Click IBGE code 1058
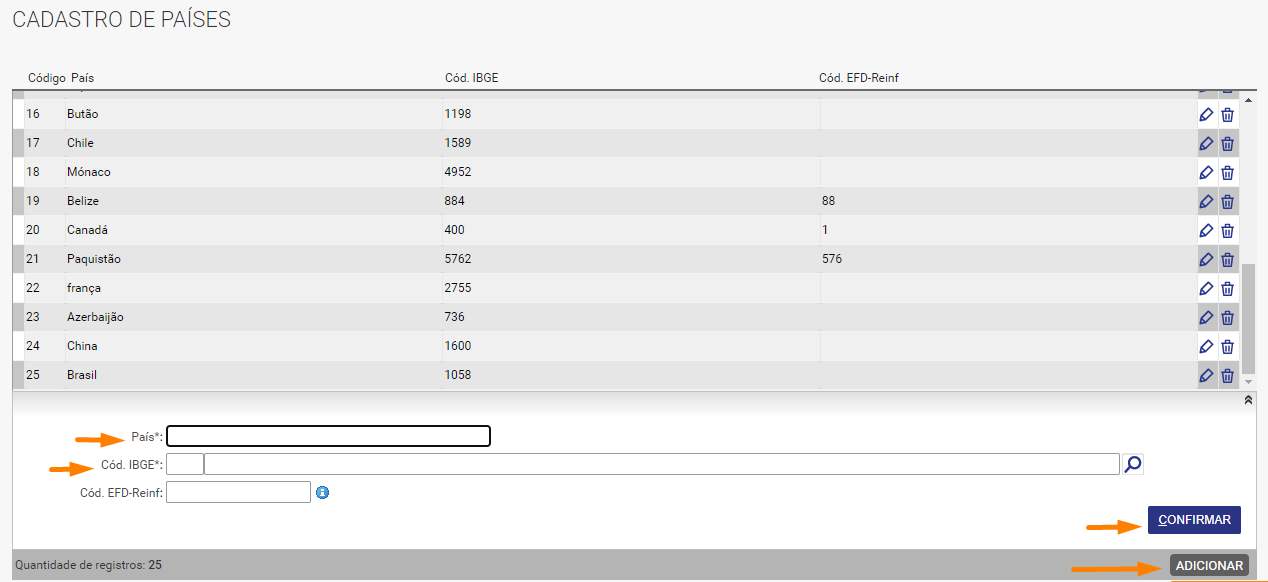Image resolution: width=1268 pixels, height=582 pixels. click(x=458, y=375)
